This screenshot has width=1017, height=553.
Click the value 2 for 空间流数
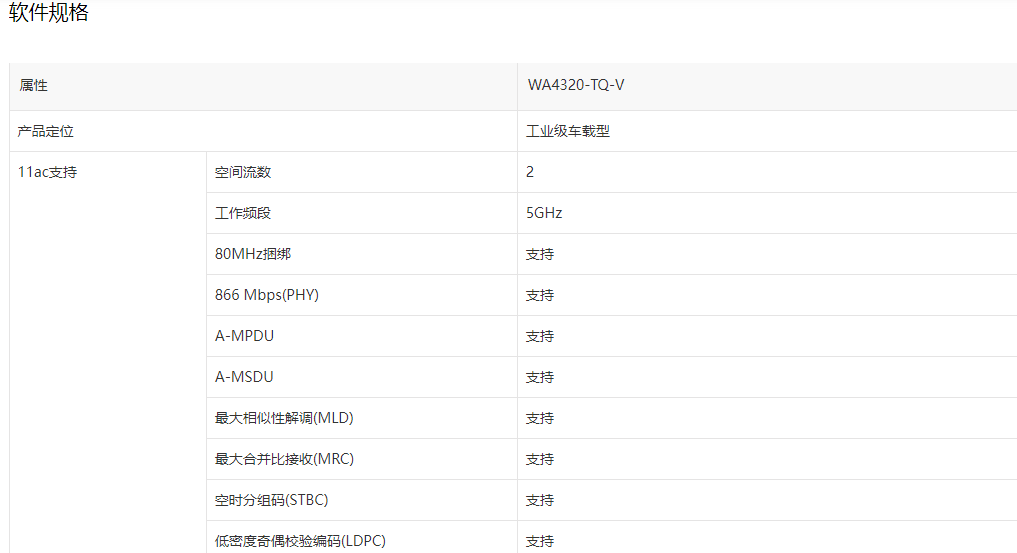click(530, 172)
